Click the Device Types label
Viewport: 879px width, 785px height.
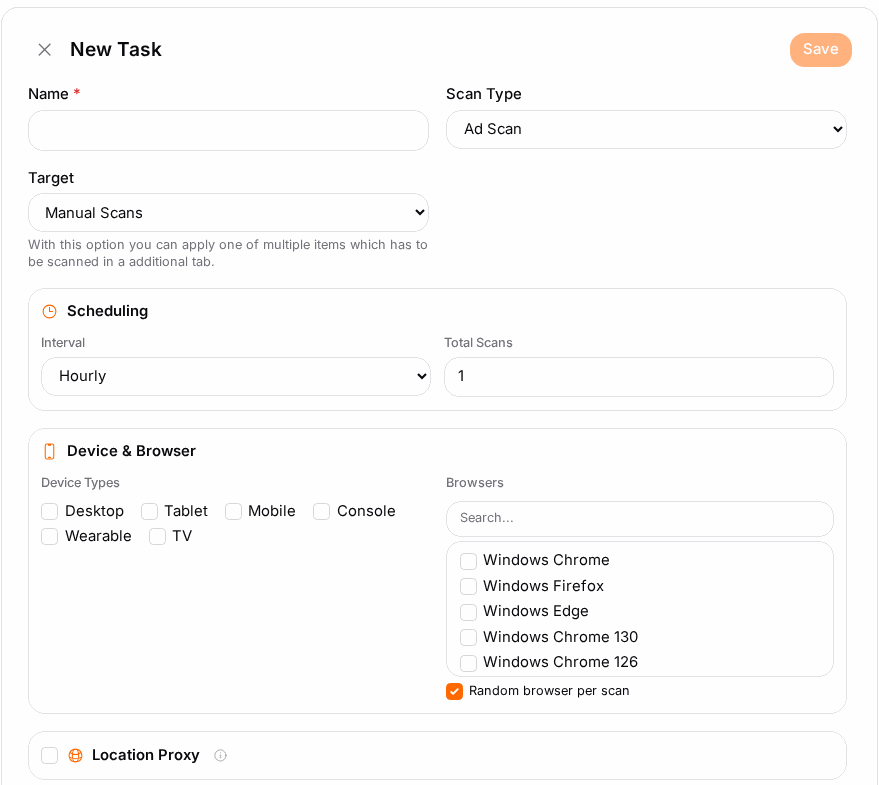tap(80, 483)
